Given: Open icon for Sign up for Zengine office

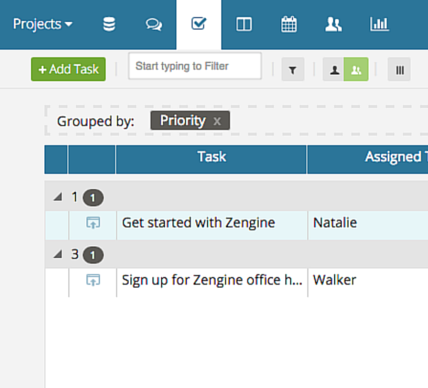Looking at the screenshot, I should [93, 280].
